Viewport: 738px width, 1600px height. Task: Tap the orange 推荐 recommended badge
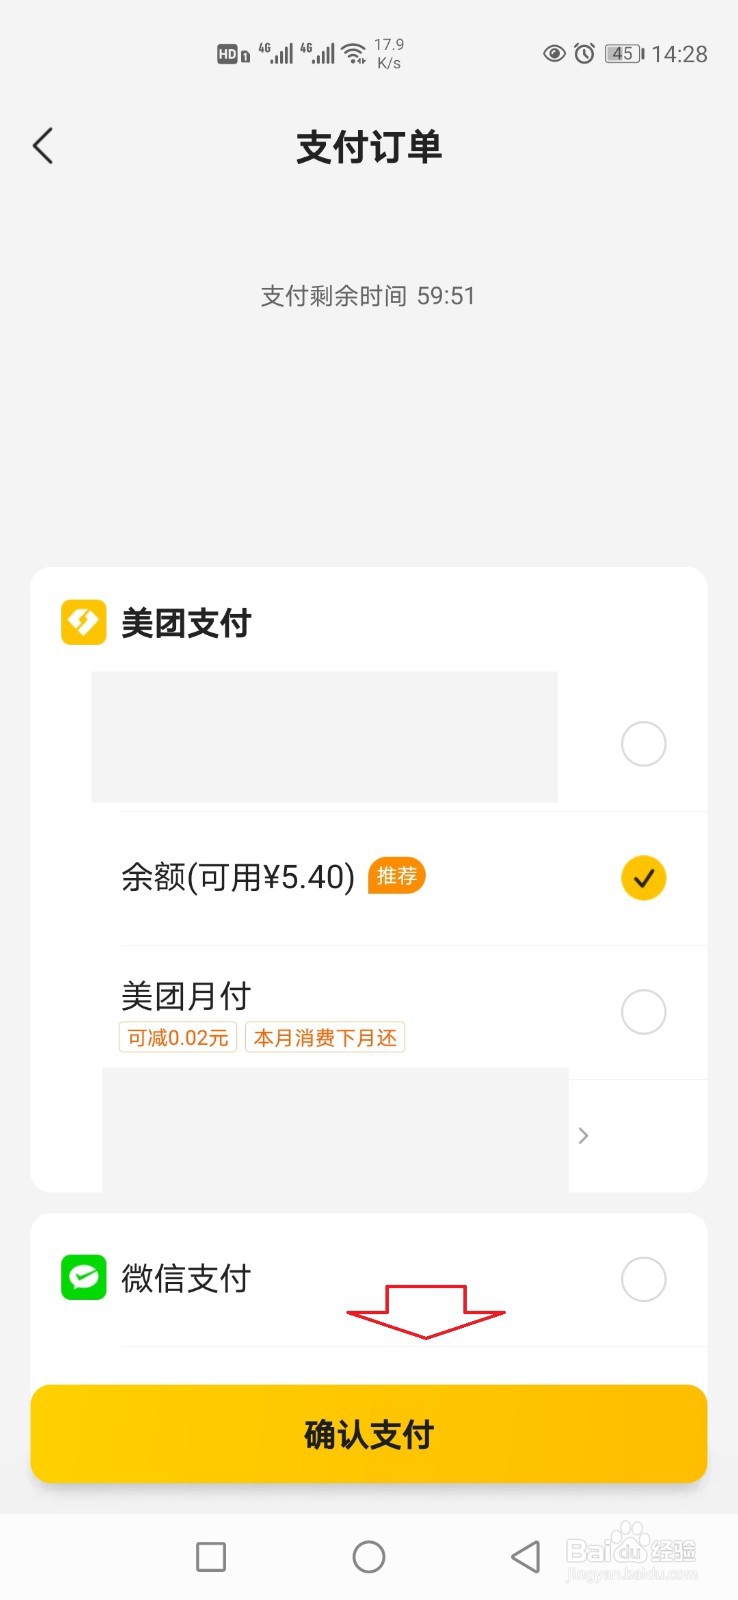click(x=397, y=876)
